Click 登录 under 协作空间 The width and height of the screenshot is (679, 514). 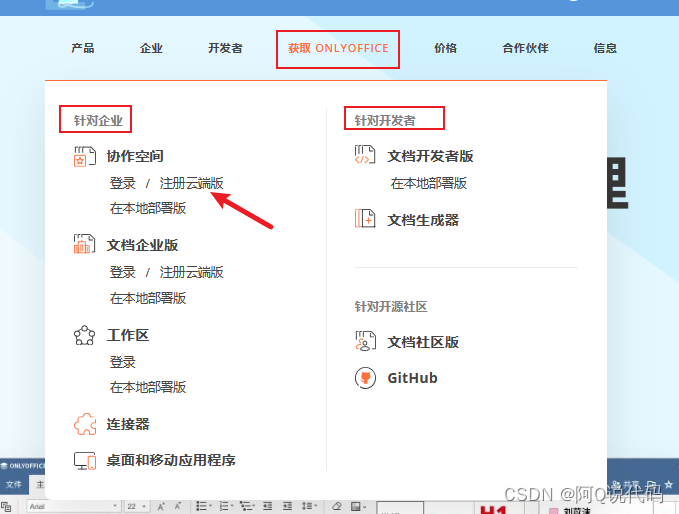click(x=123, y=183)
